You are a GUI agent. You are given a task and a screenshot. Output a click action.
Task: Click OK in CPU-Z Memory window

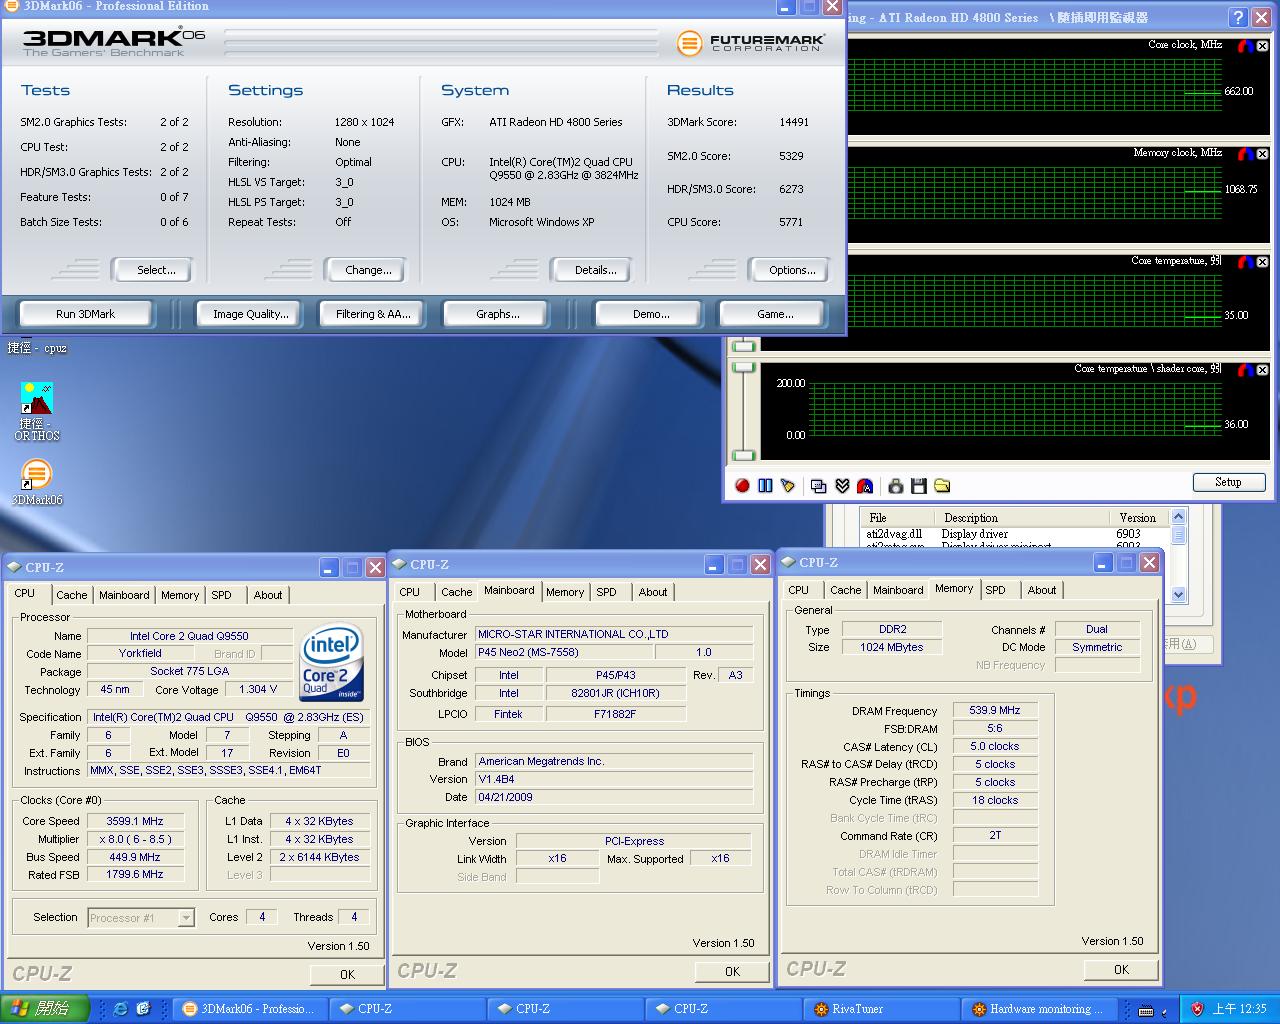1121,969
